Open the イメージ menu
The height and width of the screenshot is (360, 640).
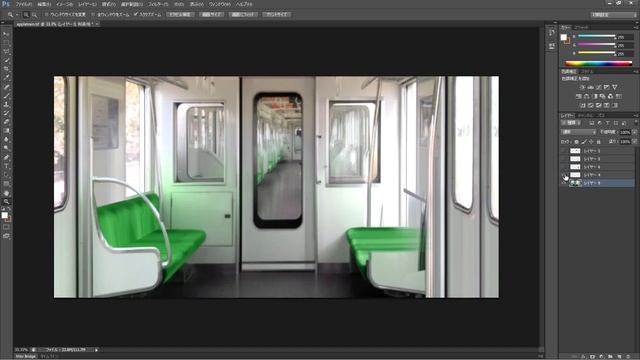[x=64, y=4]
